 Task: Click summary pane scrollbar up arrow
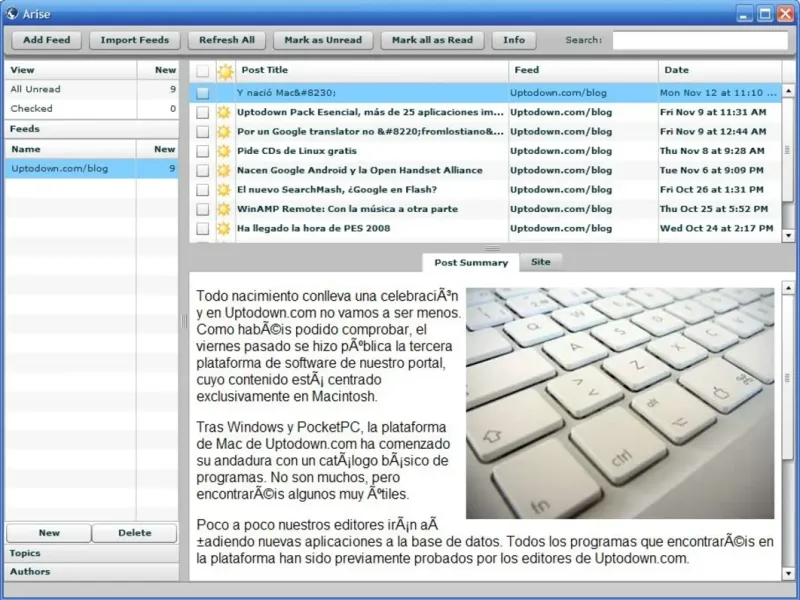[x=788, y=288]
